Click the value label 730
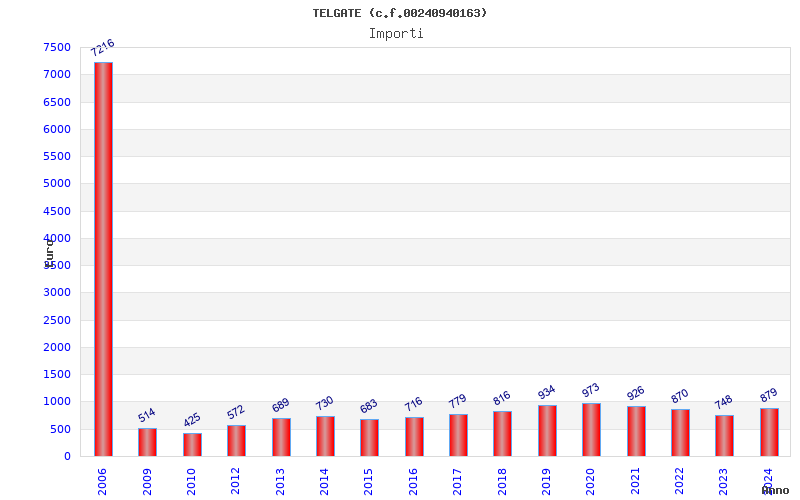800x500 pixels. (x=324, y=404)
